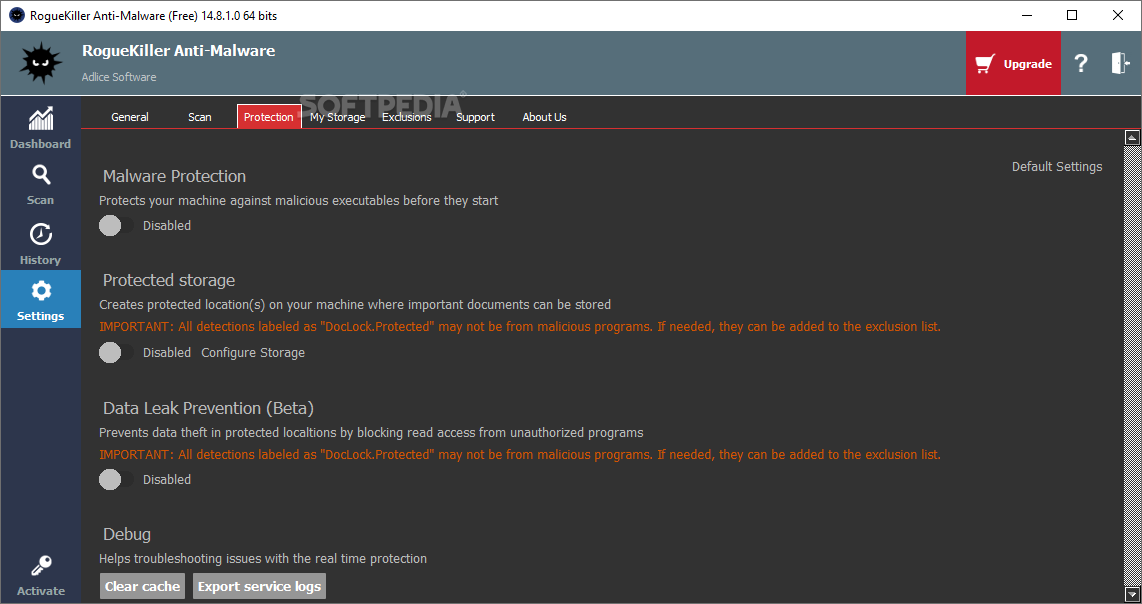
Task: Click 'Protects your machine against malicious executables' text
Action: [299, 200]
